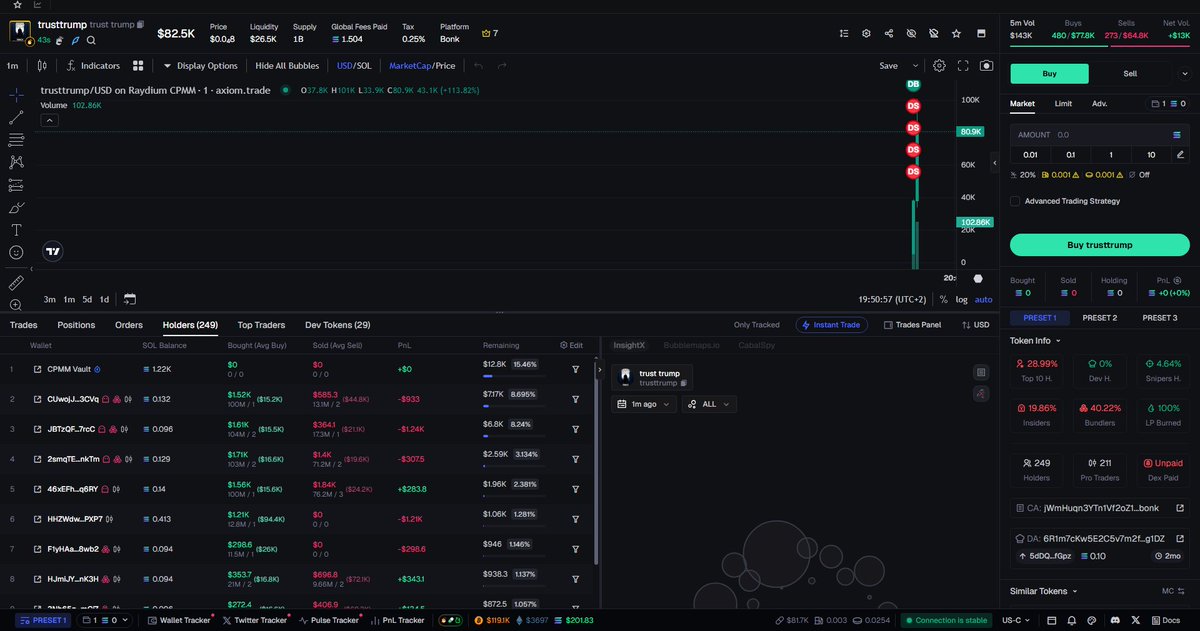The width and height of the screenshot is (1200, 631).
Task: Enable Advanced Trading Strategy checkbox
Action: [x=1015, y=201]
